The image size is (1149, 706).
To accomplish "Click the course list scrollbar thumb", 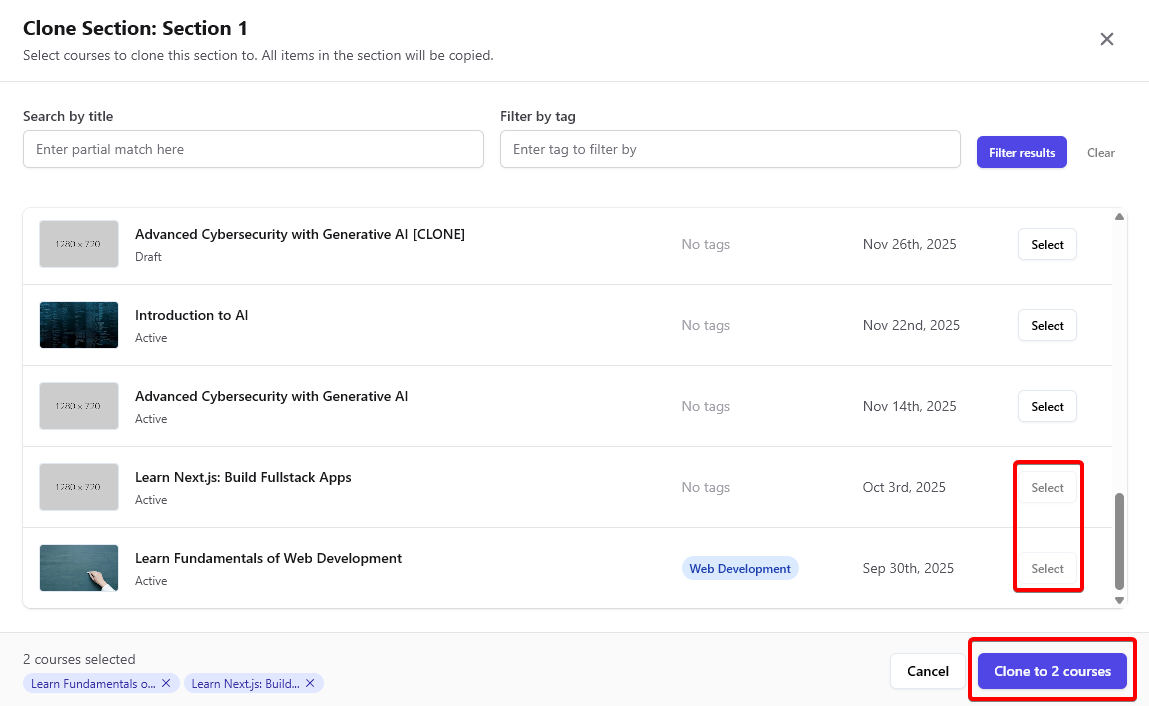I will [x=1119, y=540].
